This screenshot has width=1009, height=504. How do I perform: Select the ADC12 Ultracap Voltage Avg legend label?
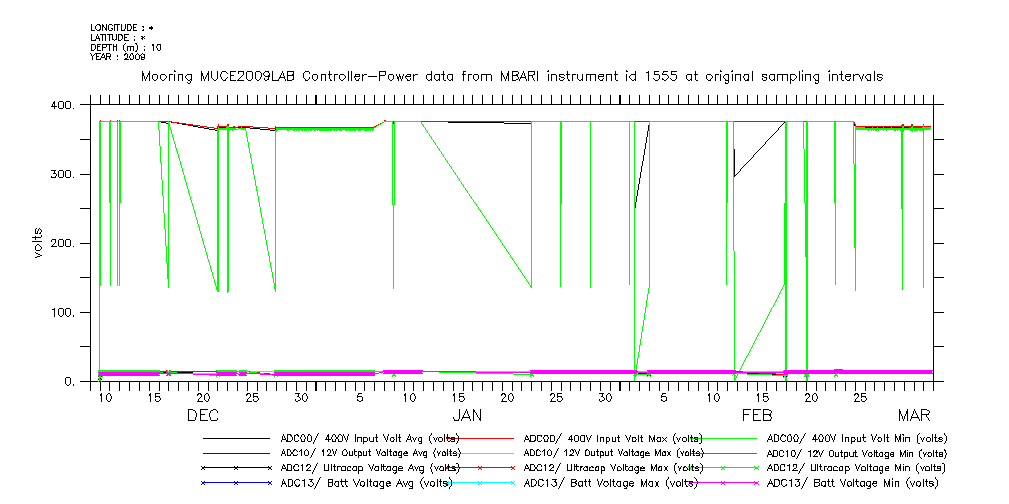370,468
